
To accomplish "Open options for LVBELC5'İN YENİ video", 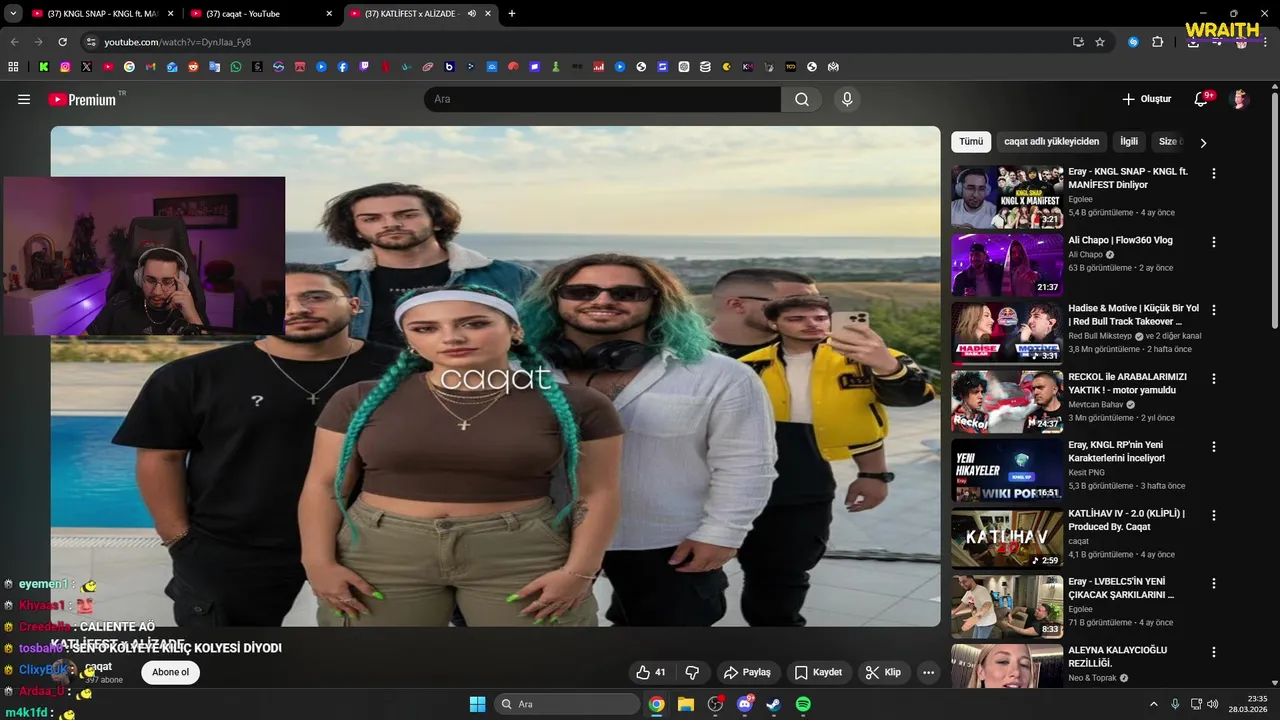I will tap(1214, 583).
